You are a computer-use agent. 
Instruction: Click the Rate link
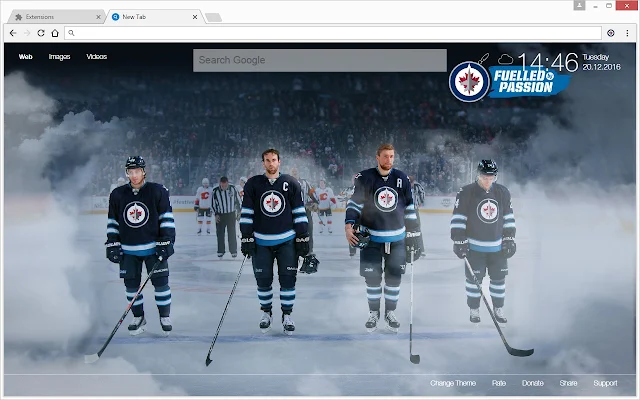(x=499, y=383)
